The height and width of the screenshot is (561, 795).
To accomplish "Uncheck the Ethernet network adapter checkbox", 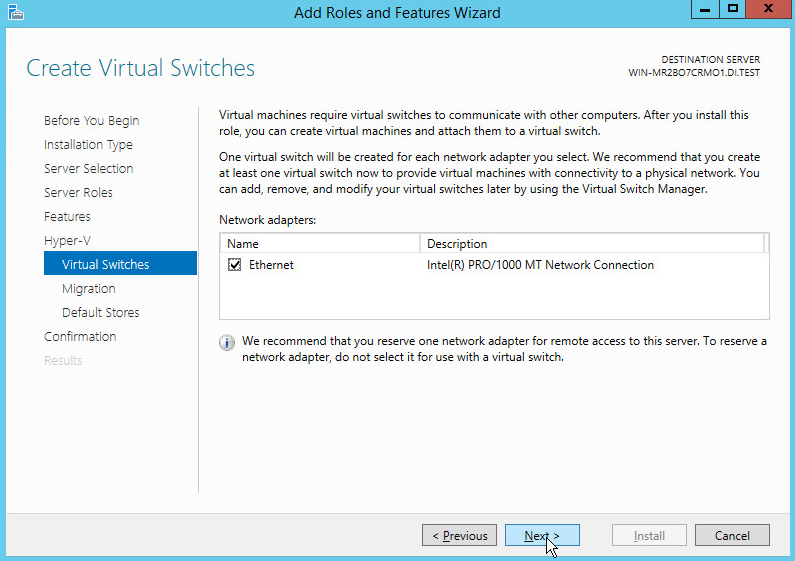I will (x=235, y=265).
